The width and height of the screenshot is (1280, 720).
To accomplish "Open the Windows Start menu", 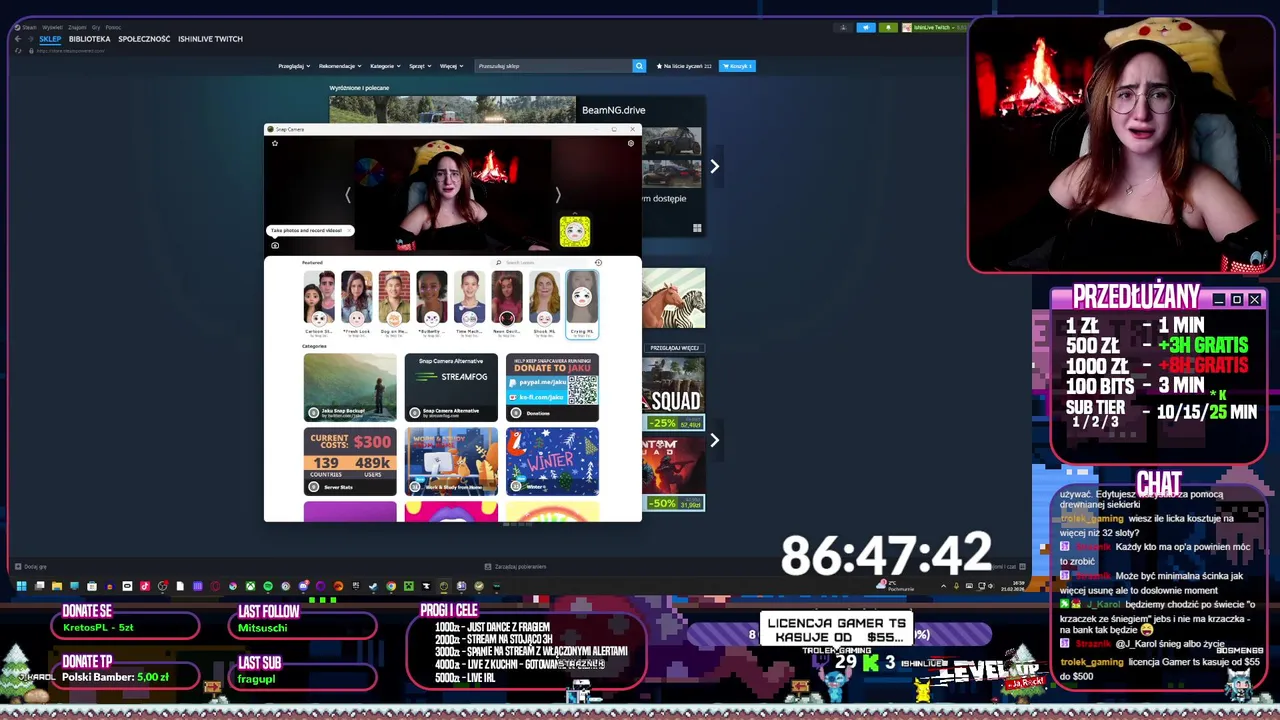I will click(x=21, y=586).
